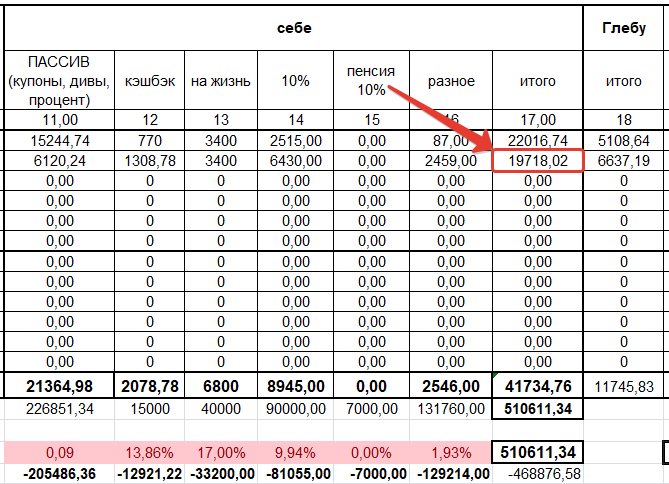This screenshot has width=669, height=484.
Task: Select the cell 5108,64 under Глебу
Action: point(623,140)
